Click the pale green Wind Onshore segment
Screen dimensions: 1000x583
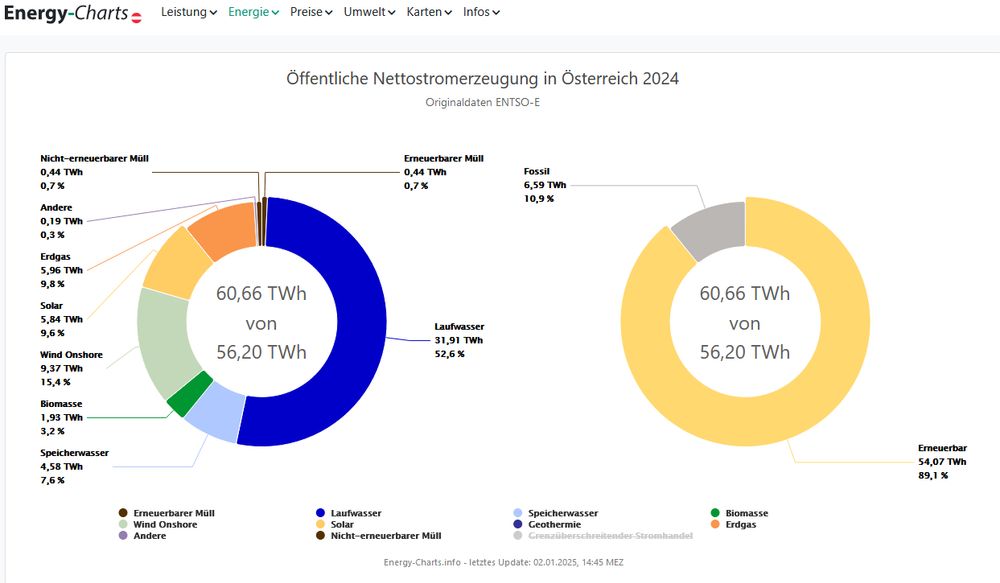[165, 341]
